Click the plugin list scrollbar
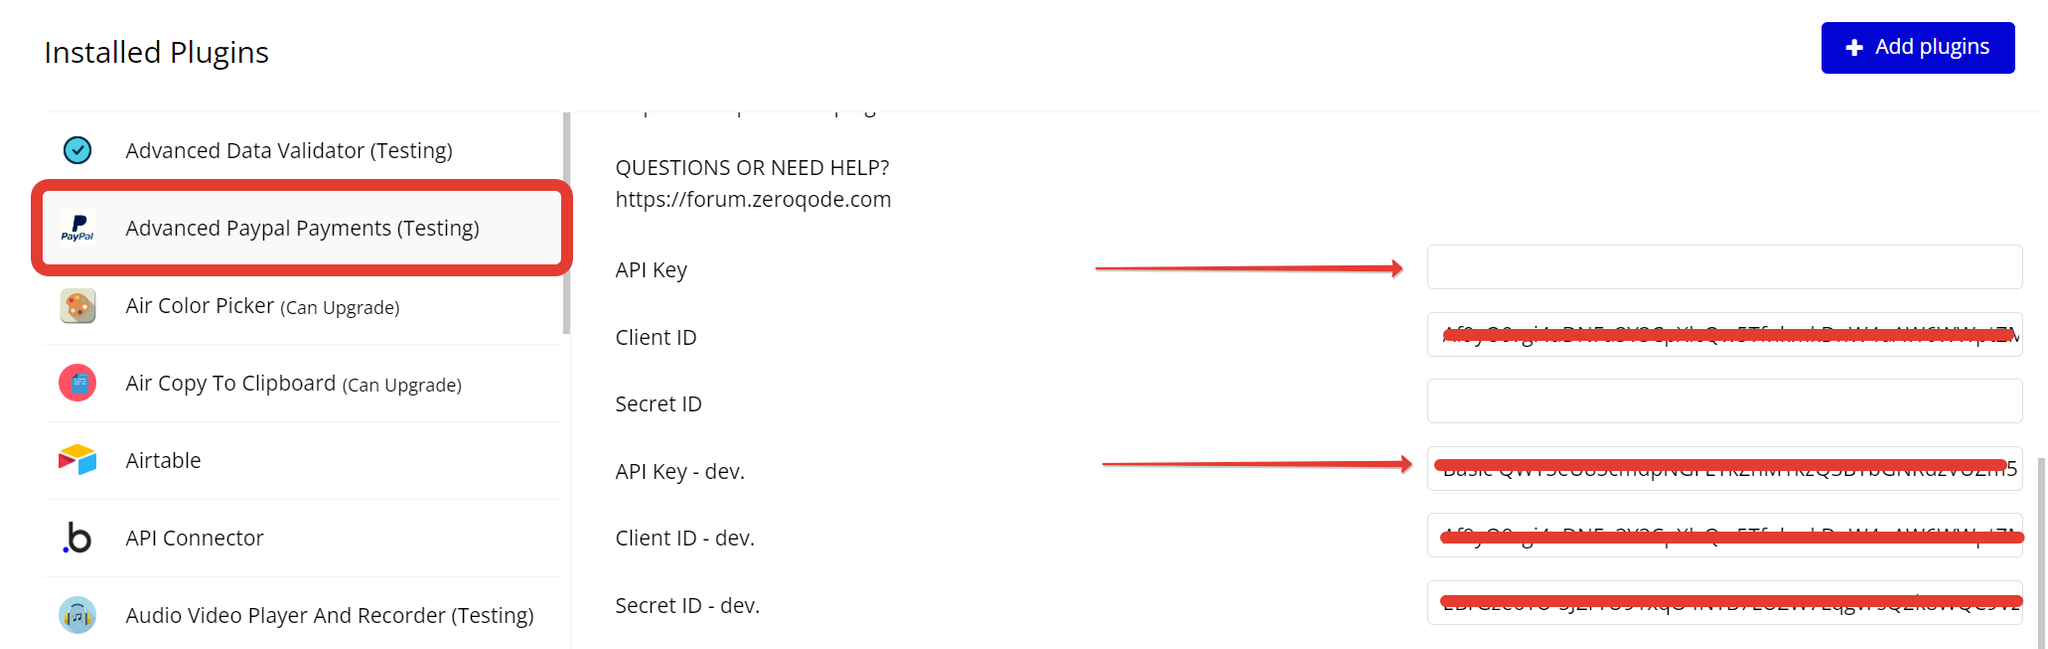The image size is (2048, 649). [x=566, y=223]
